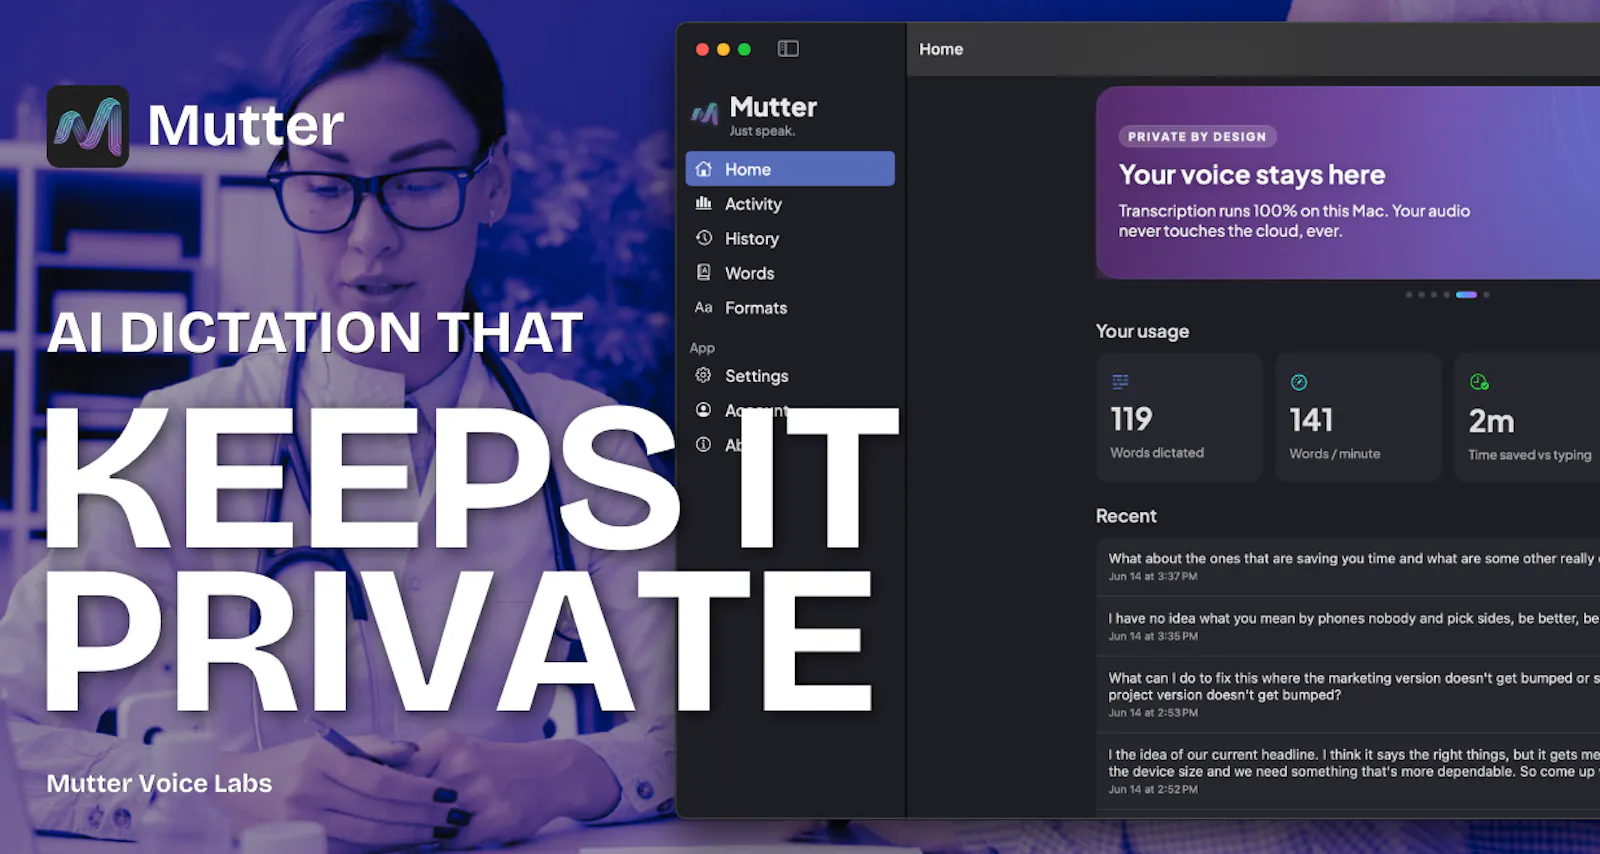The width and height of the screenshot is (1600, 854).
Task: Click the 'Just speak.' tagline
Action: pos(762,131)
